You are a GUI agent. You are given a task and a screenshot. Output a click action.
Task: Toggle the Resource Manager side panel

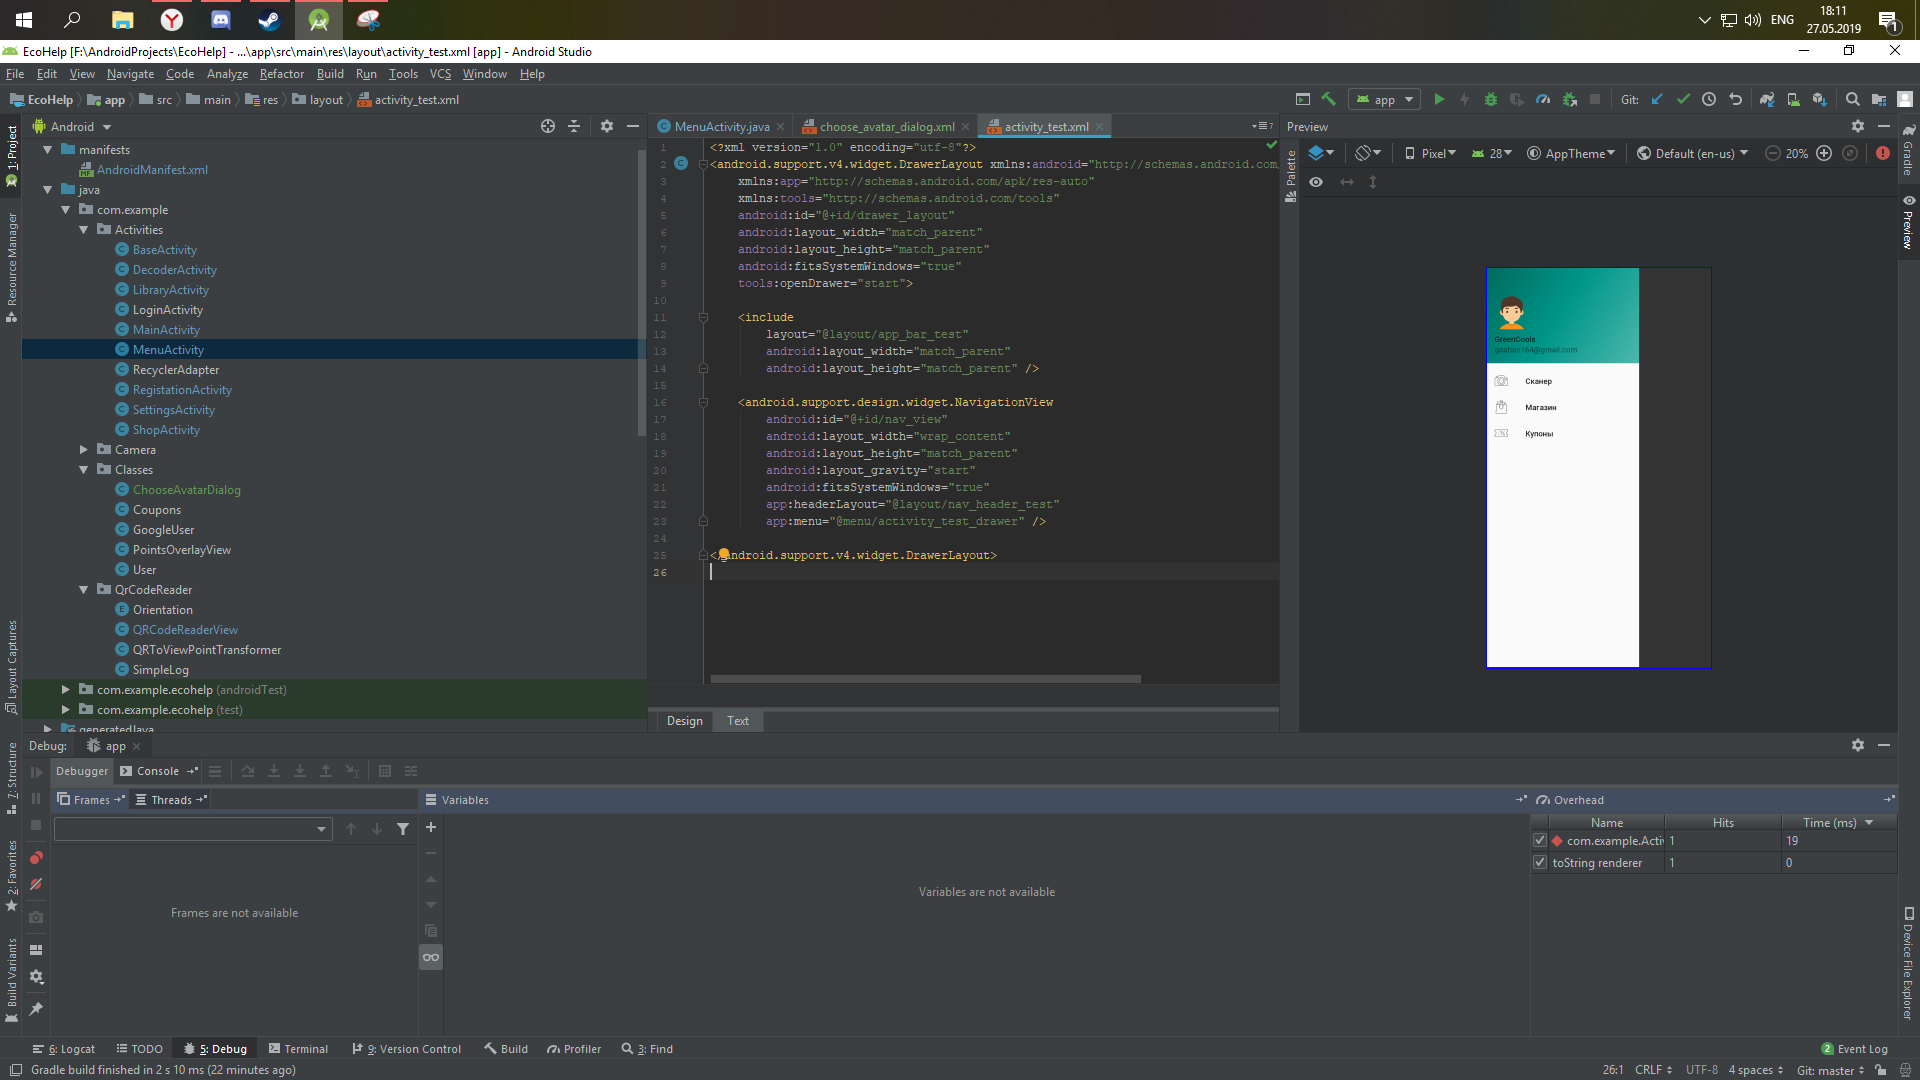(11, 266)
